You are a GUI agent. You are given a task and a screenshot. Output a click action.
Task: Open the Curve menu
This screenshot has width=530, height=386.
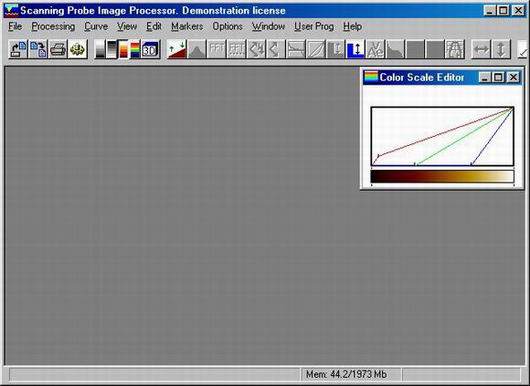coord(96,26)
